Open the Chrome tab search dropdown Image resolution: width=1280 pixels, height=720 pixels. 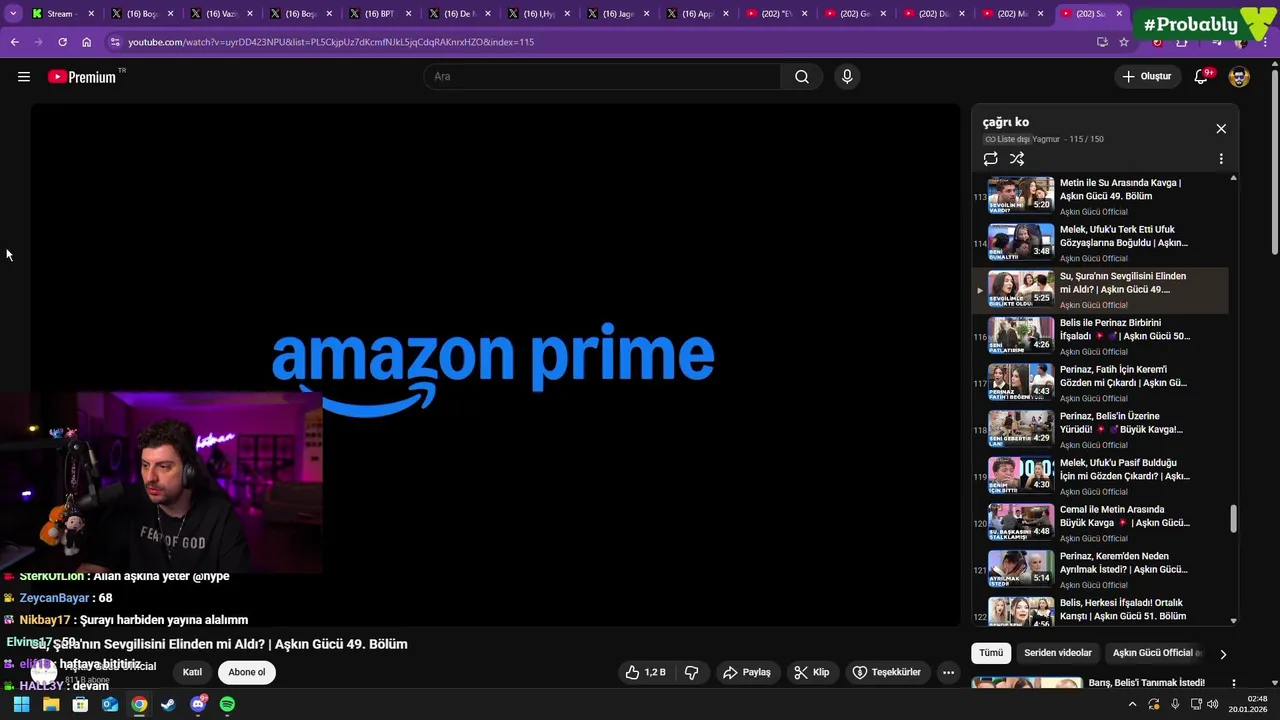[x=13, y=14]
